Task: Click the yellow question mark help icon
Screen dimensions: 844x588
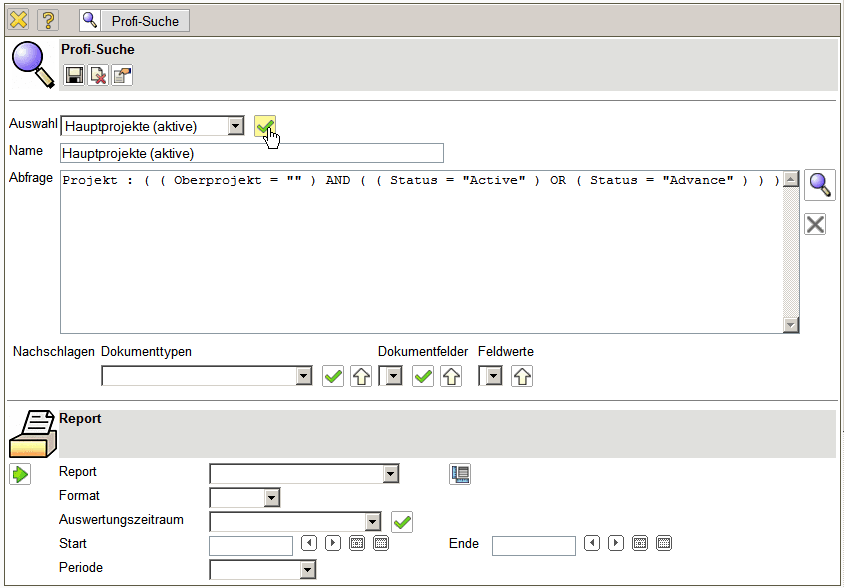Action: 48,19
